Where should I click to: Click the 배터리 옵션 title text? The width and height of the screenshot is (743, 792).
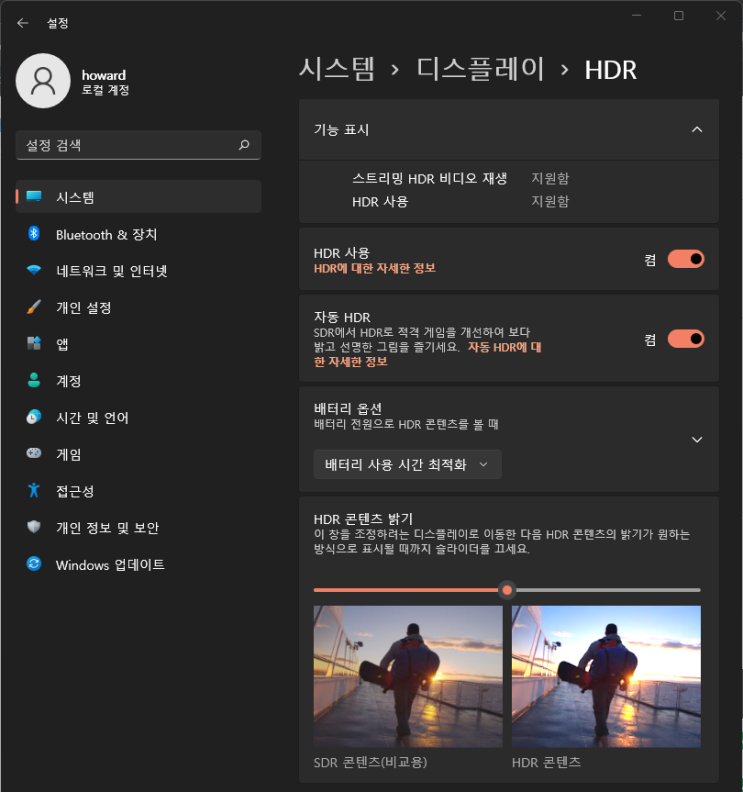click(x=348, y=408)
